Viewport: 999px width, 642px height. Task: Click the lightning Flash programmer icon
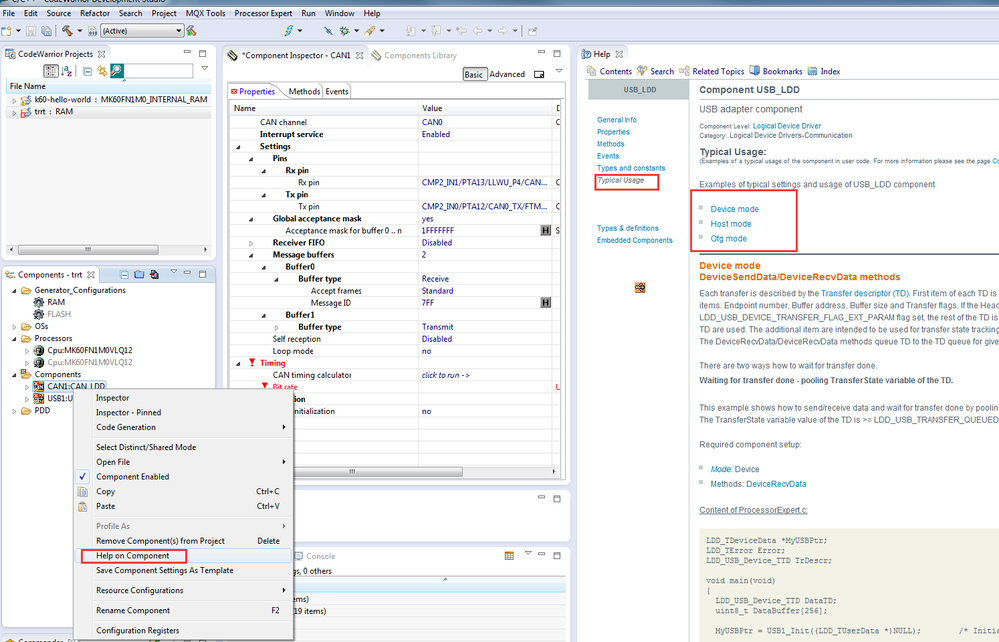point(289,31)
